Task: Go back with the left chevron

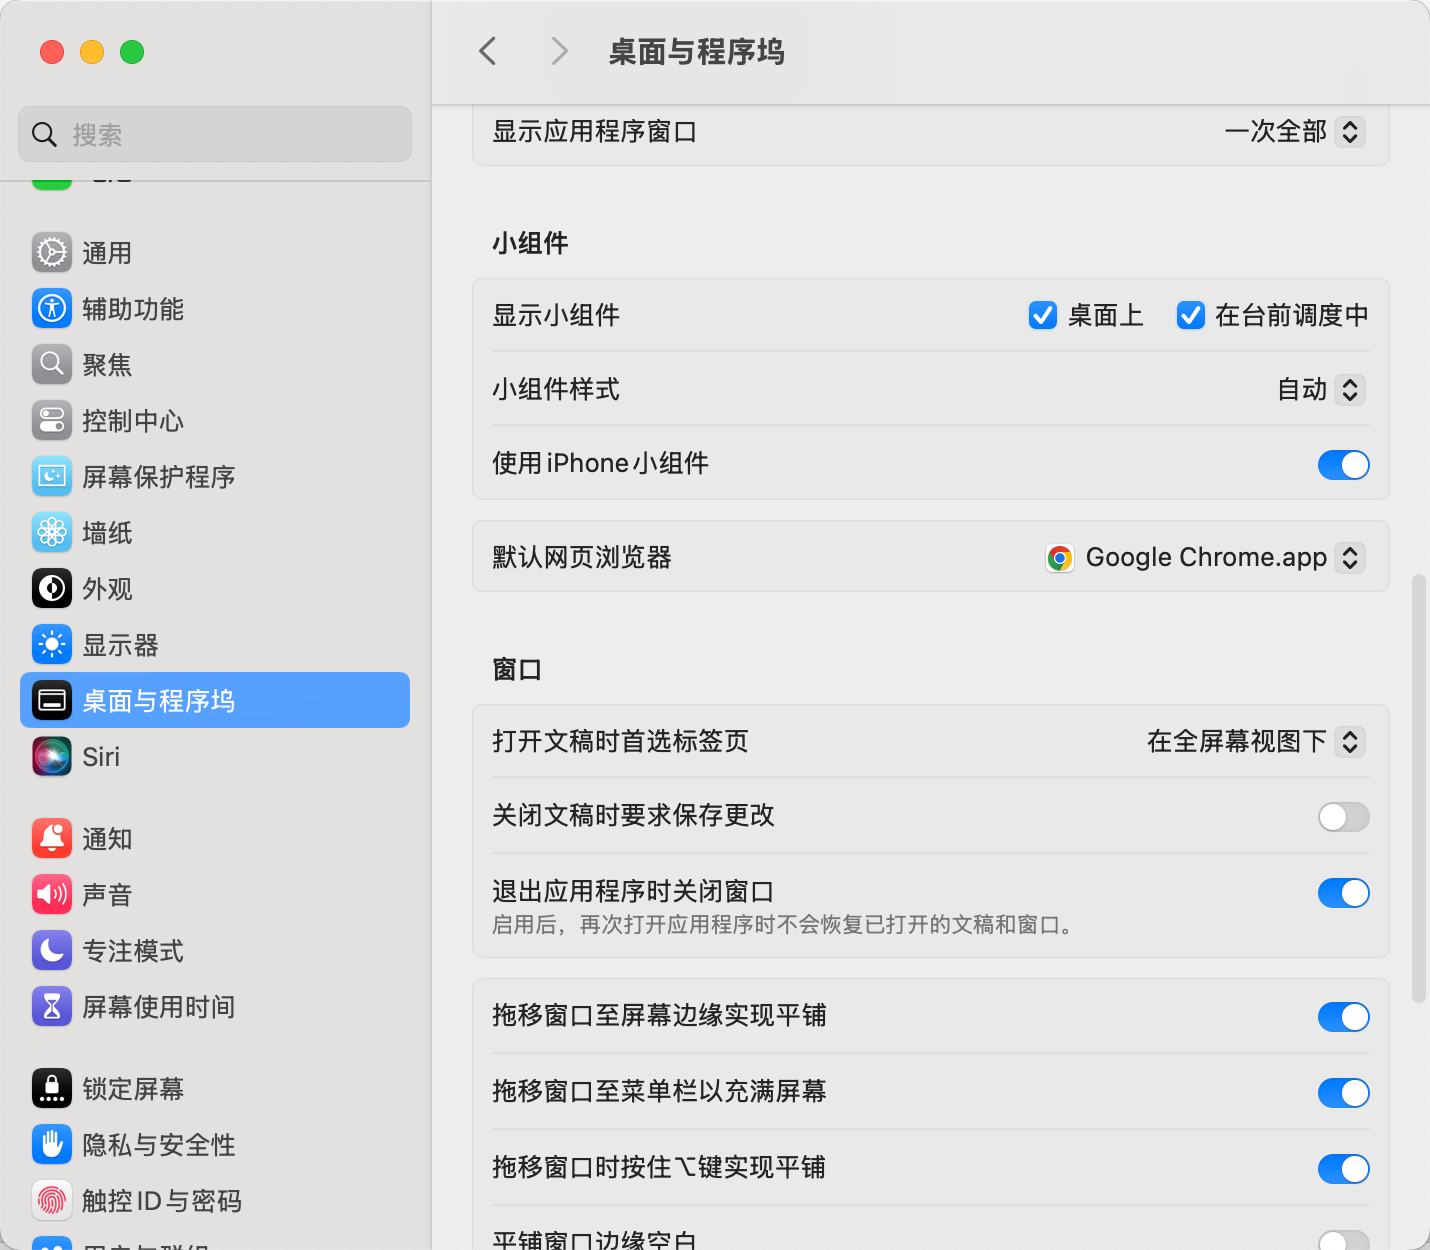Action: [488, 51]
